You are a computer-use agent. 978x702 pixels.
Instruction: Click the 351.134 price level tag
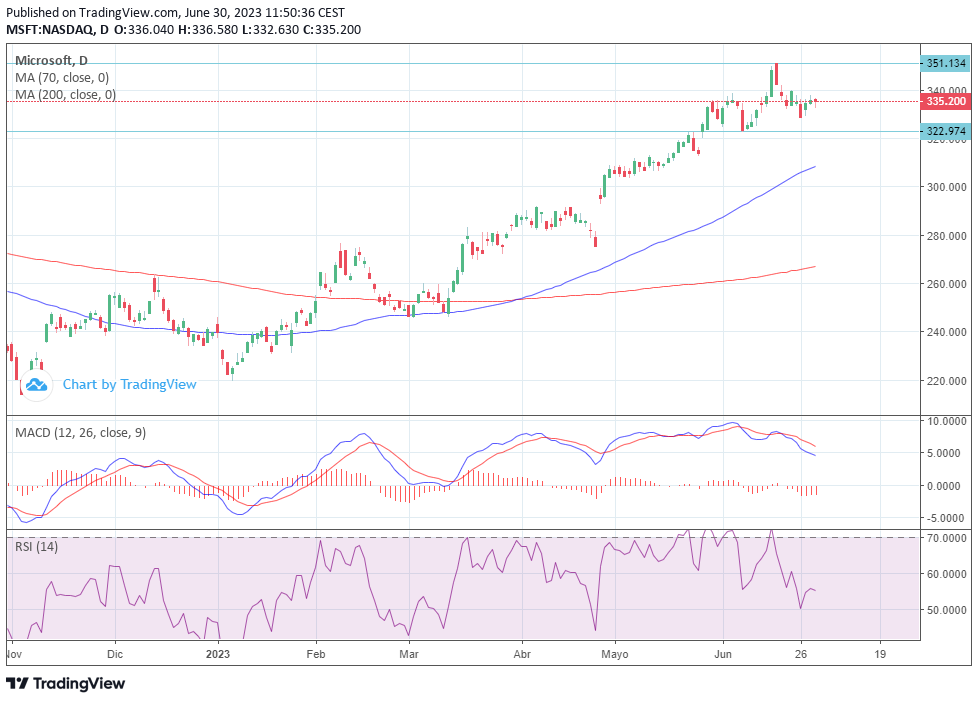(946, 63)
